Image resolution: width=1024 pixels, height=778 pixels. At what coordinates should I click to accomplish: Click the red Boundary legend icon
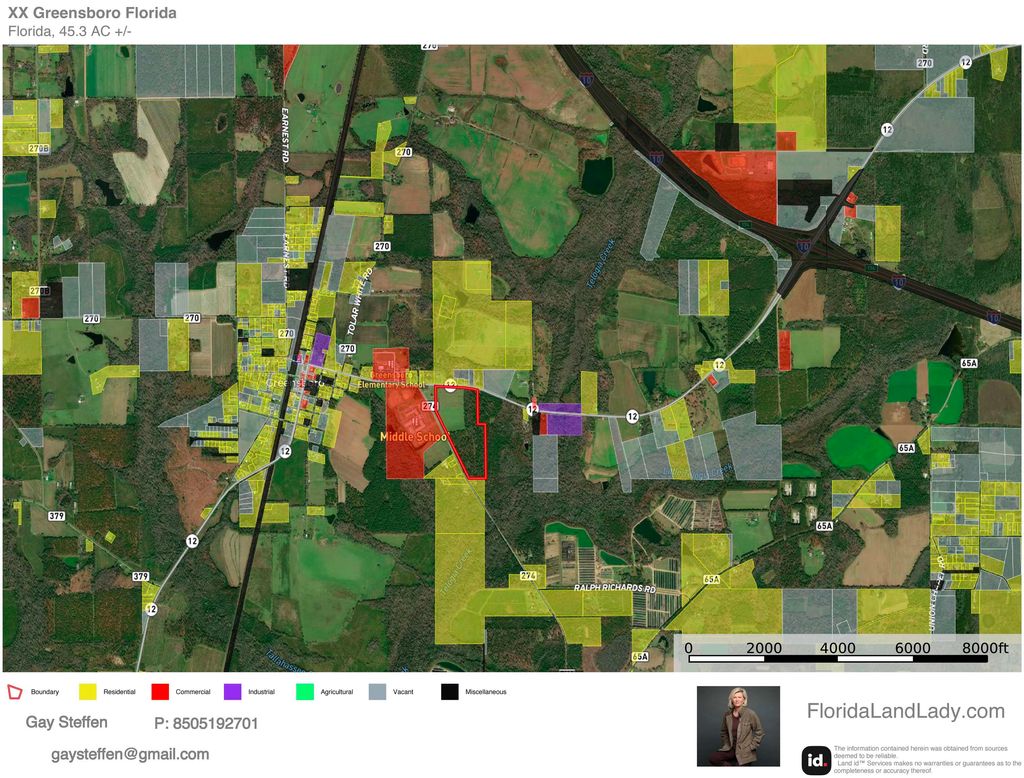[15, 691]
